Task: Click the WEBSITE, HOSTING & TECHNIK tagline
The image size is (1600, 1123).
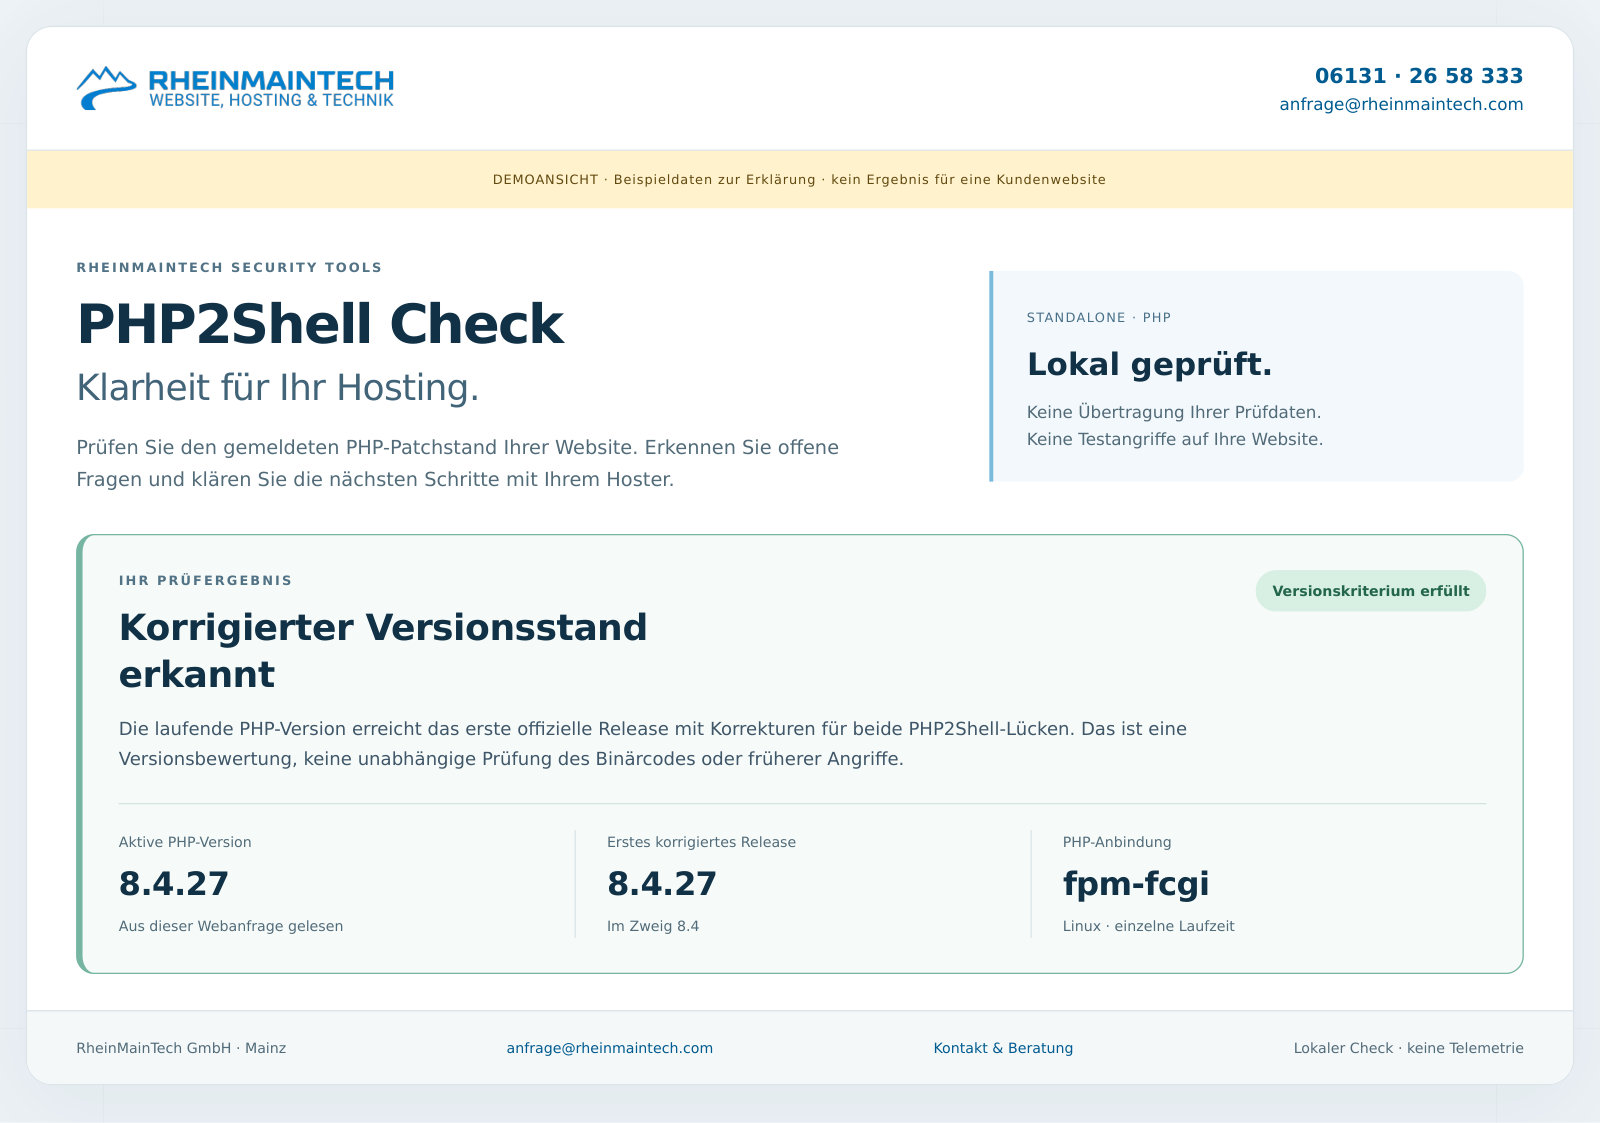Action: [271, 101]
